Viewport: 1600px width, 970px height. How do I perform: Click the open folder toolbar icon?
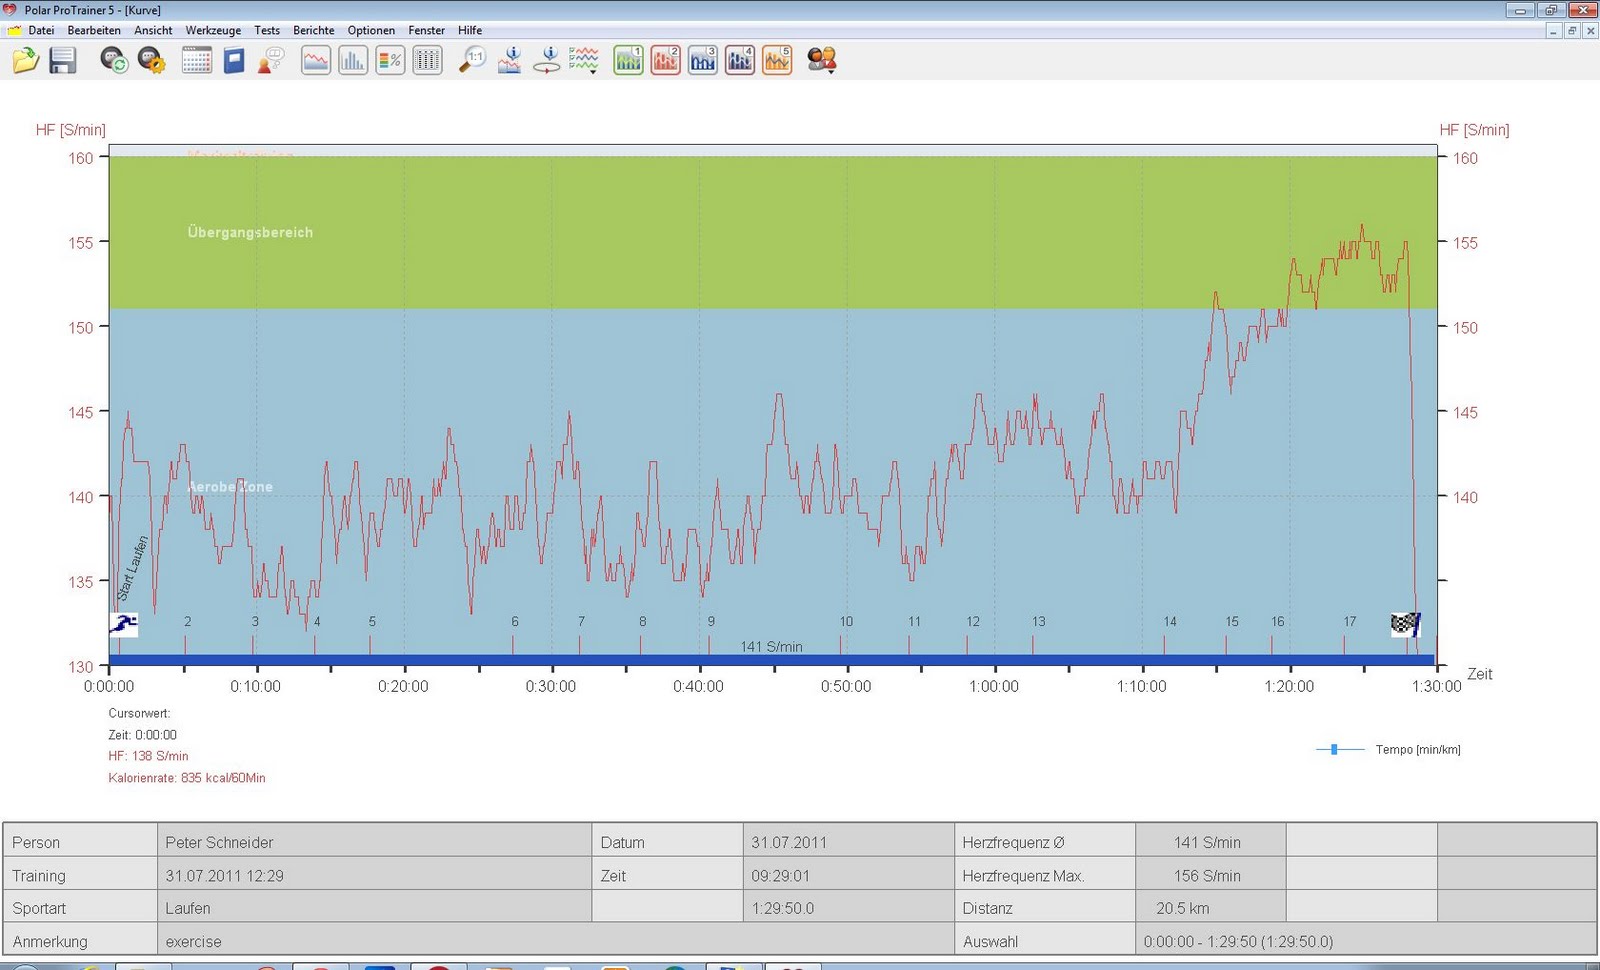tap(25, 60)
